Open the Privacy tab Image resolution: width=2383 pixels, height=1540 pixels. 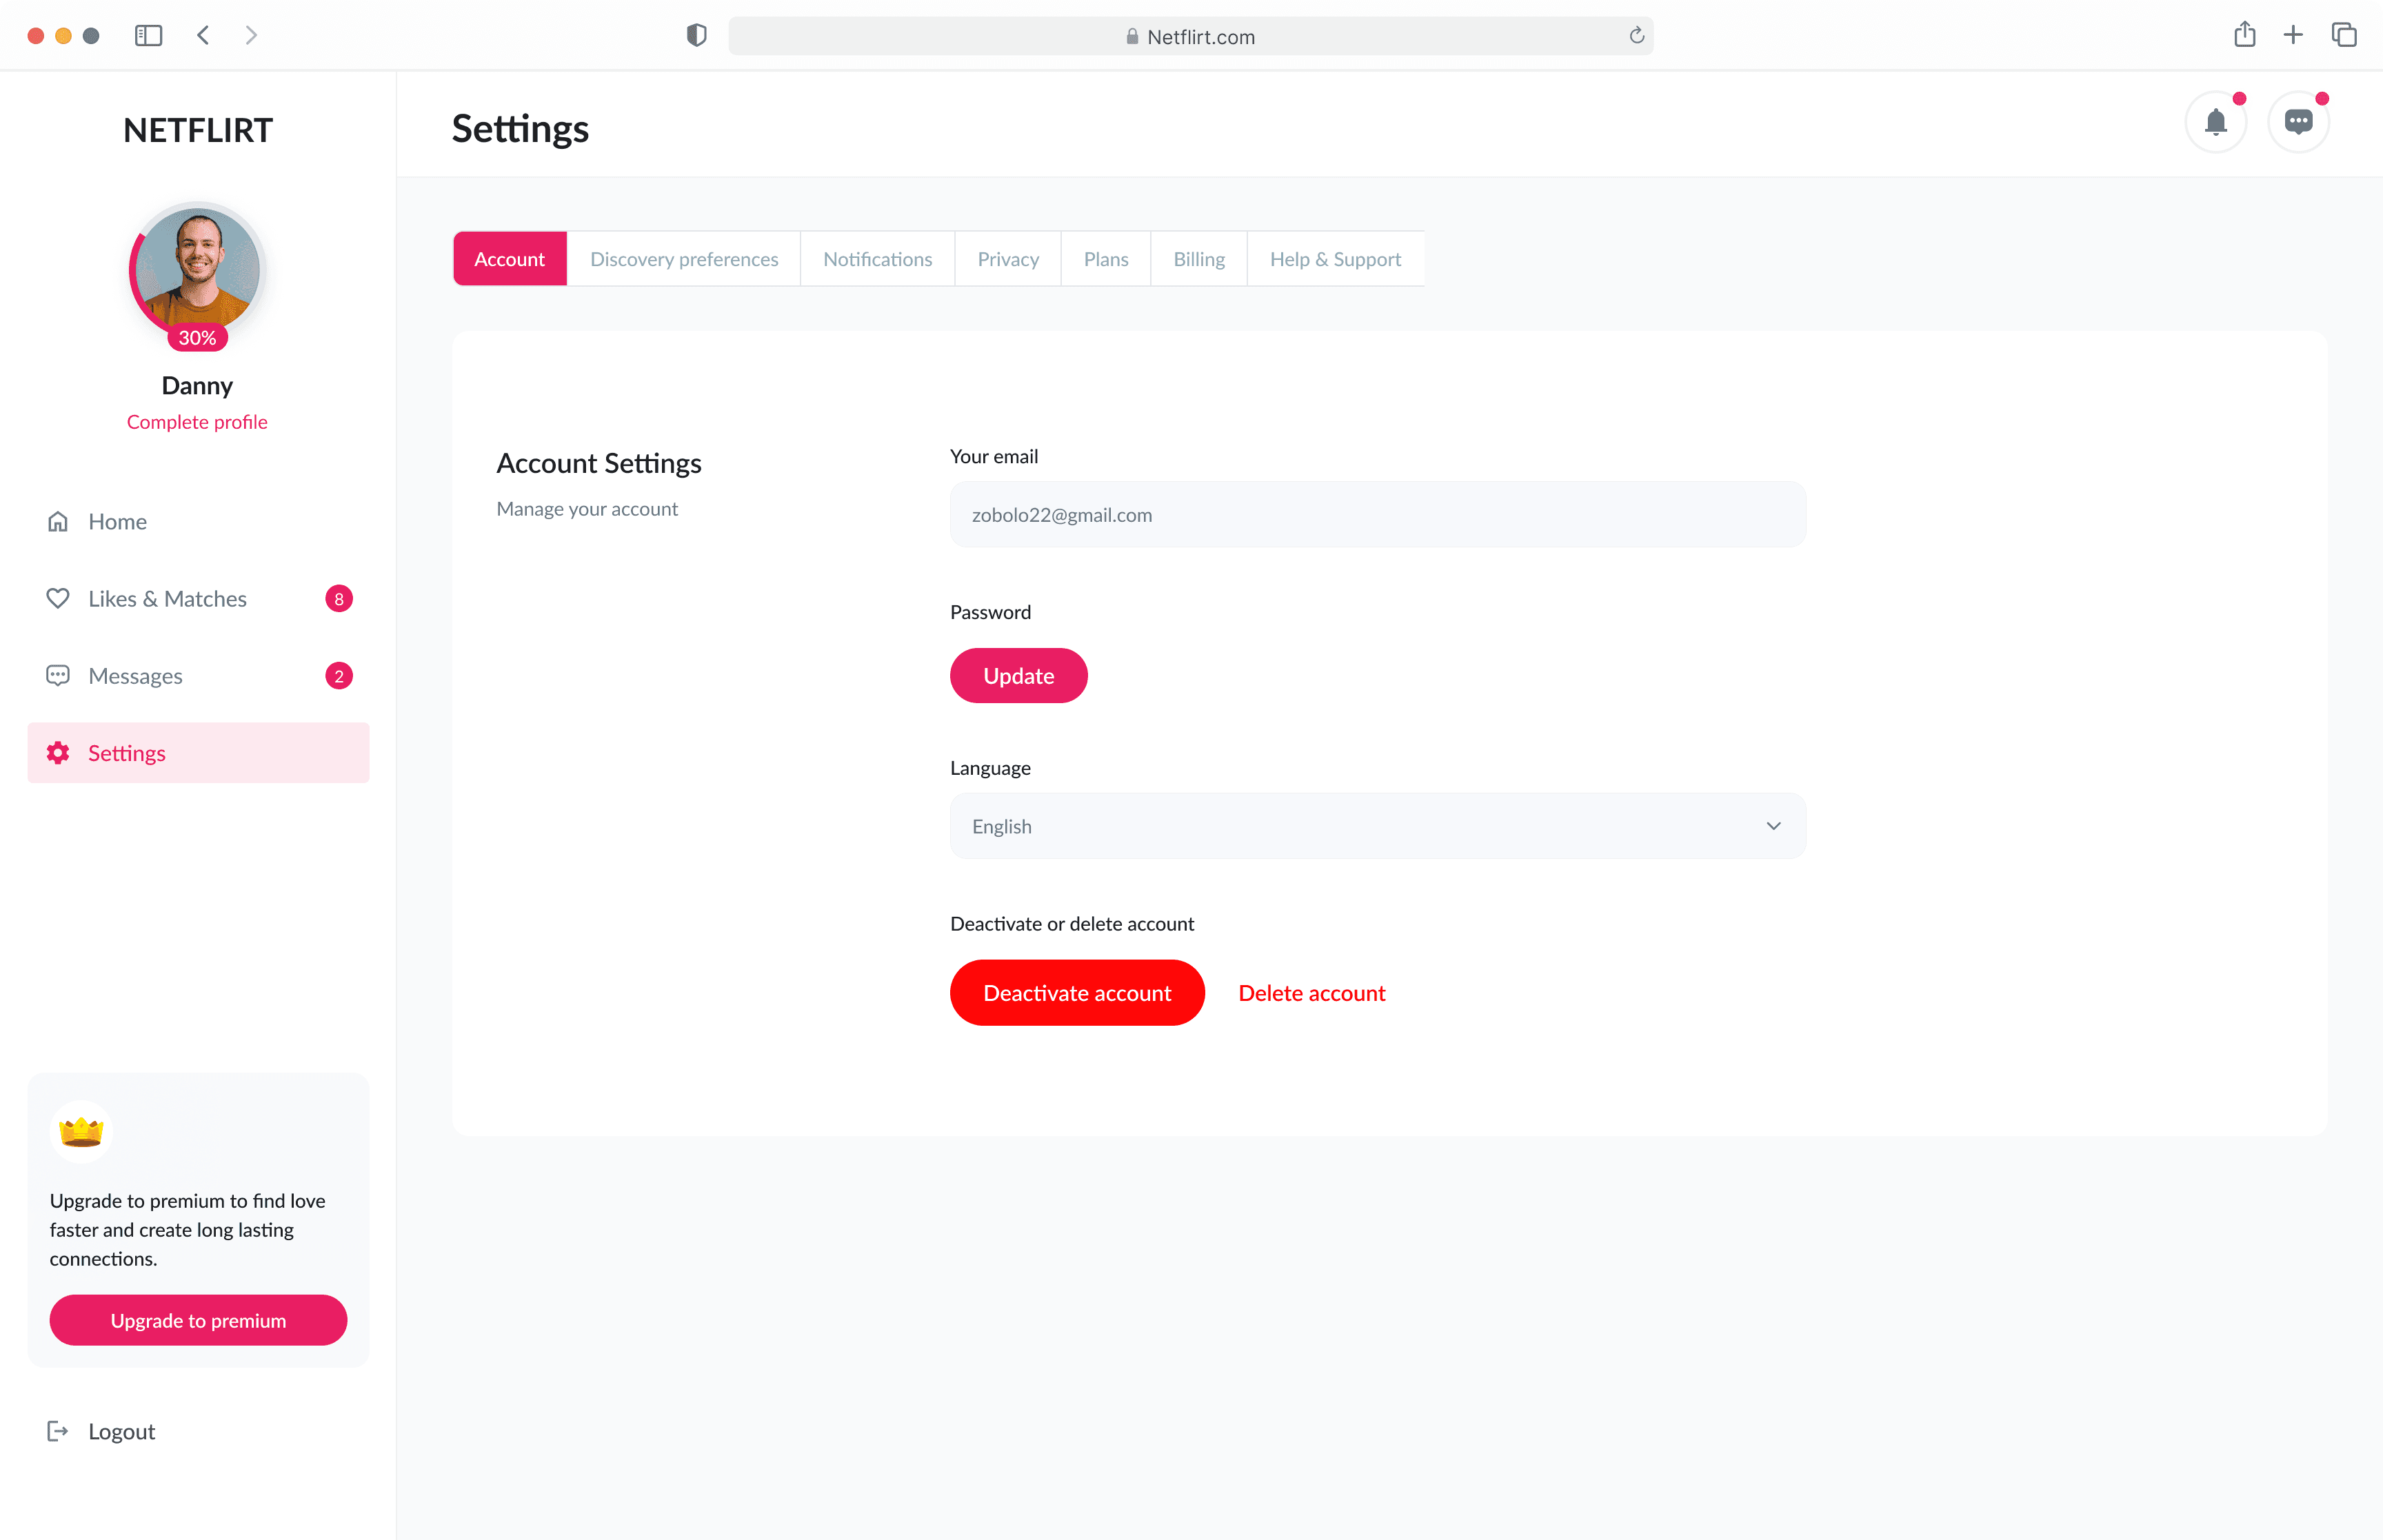1007,259
